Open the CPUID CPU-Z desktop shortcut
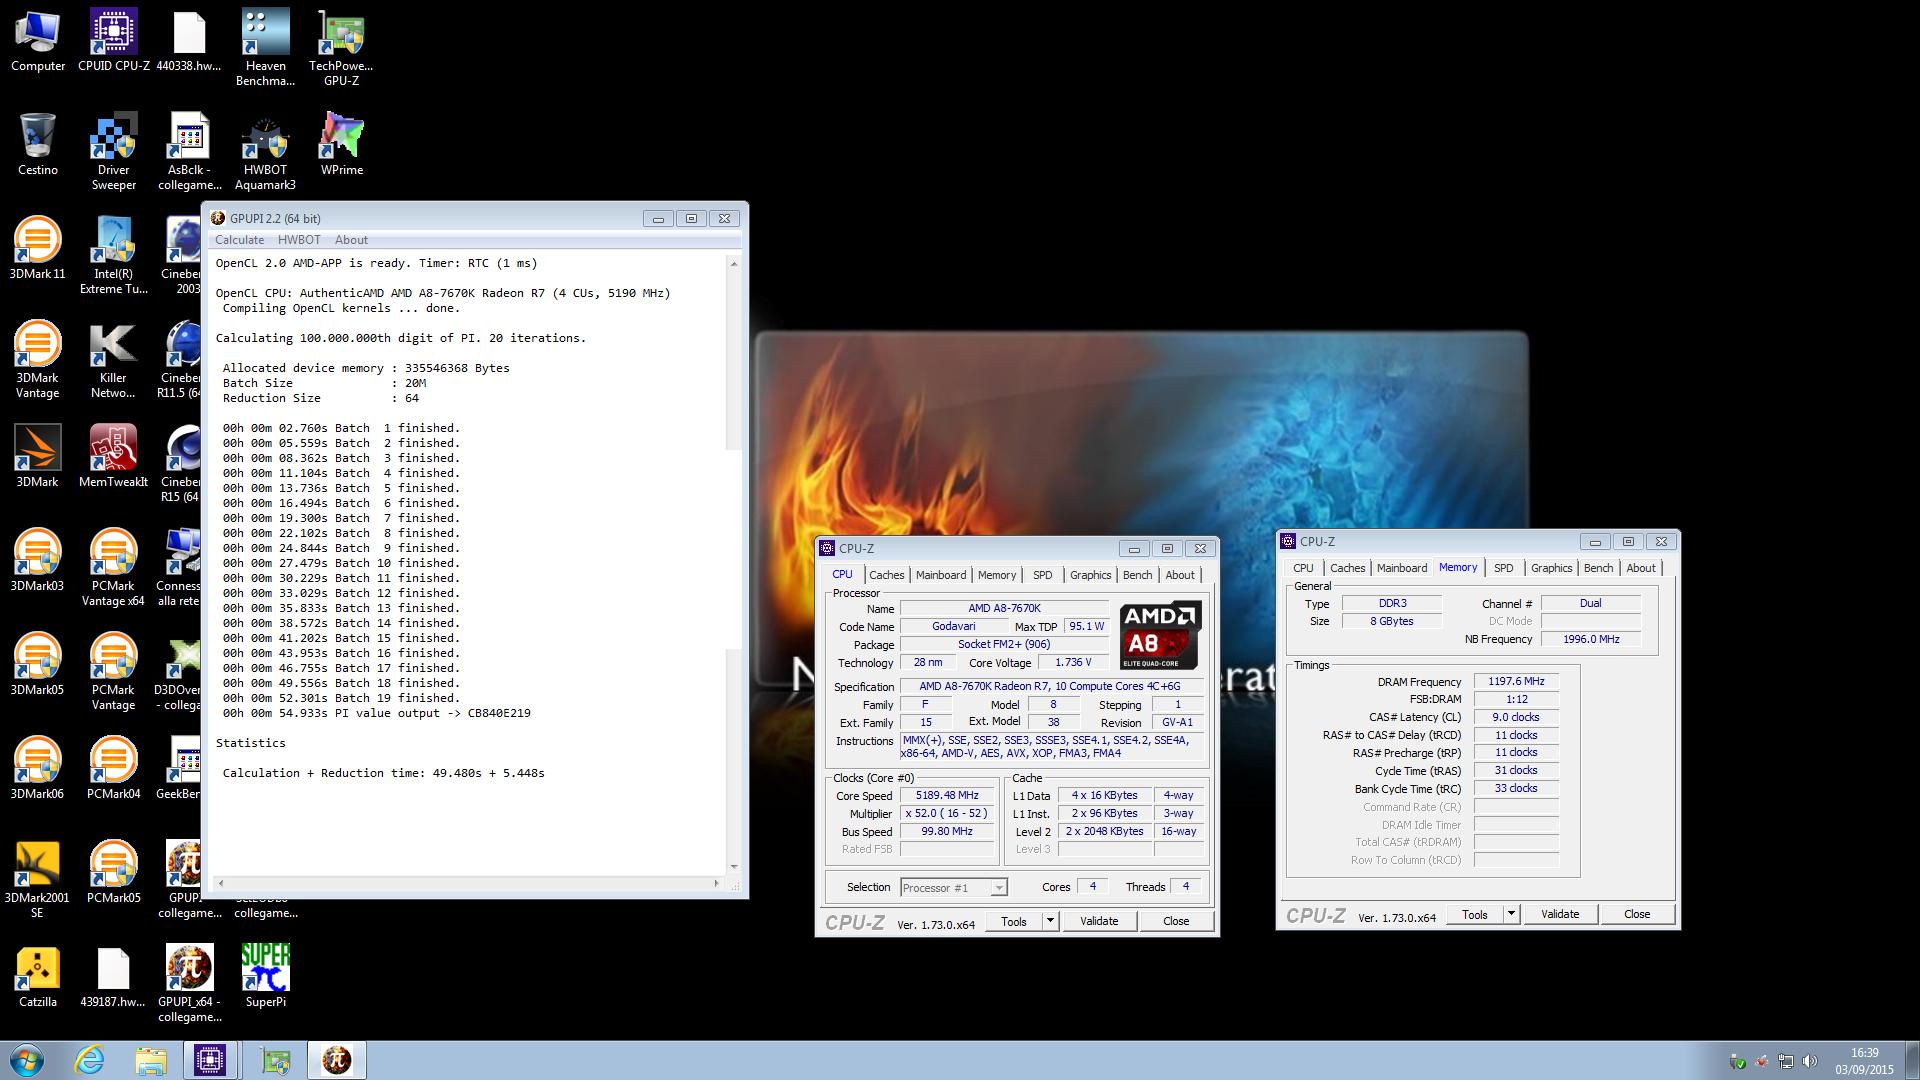Viewport: 1920px width, 1080px height. (114, 42)
